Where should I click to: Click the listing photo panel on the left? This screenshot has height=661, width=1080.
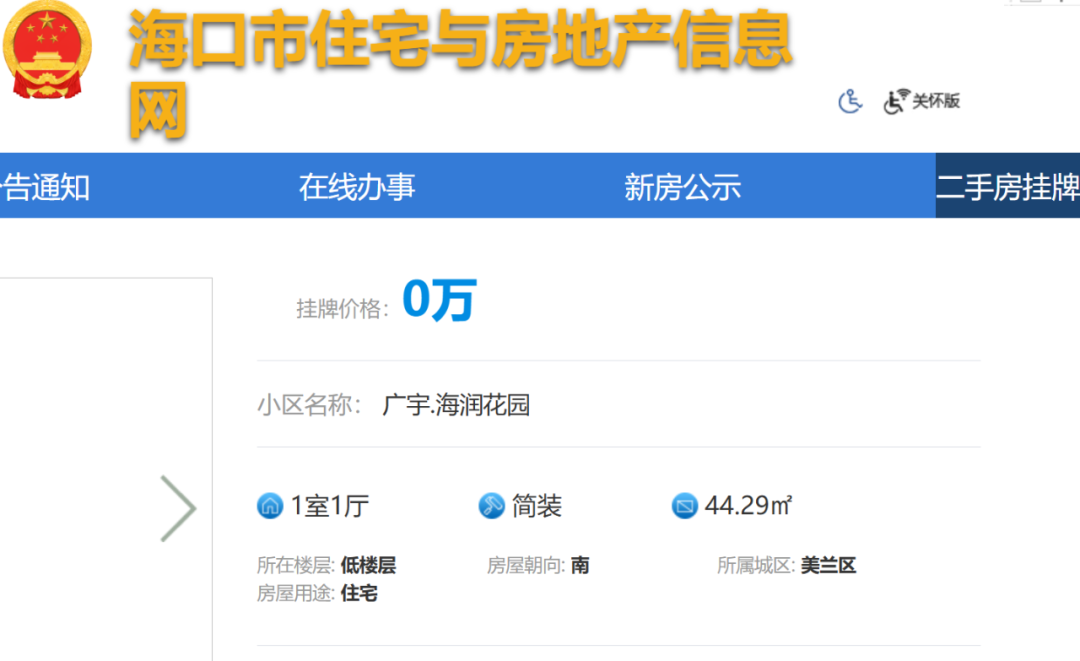(100, 470)
